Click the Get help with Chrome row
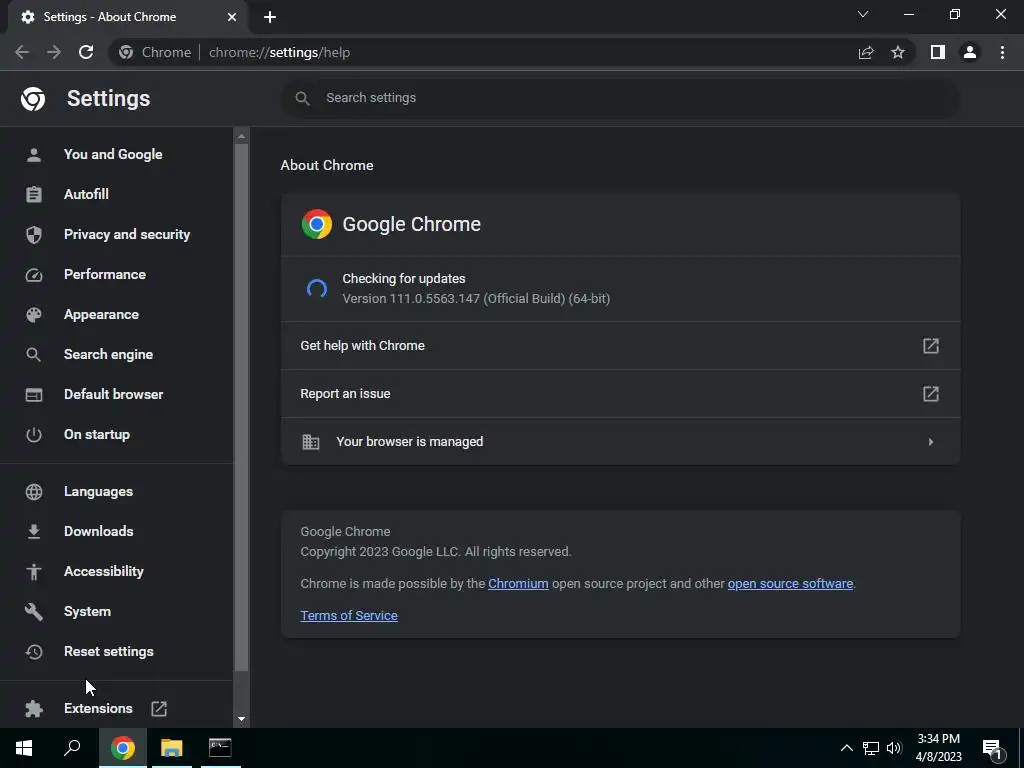Image resolution: width=1024 pixels, height=768 pixels. pyautogui.click(x=620, y=345)
